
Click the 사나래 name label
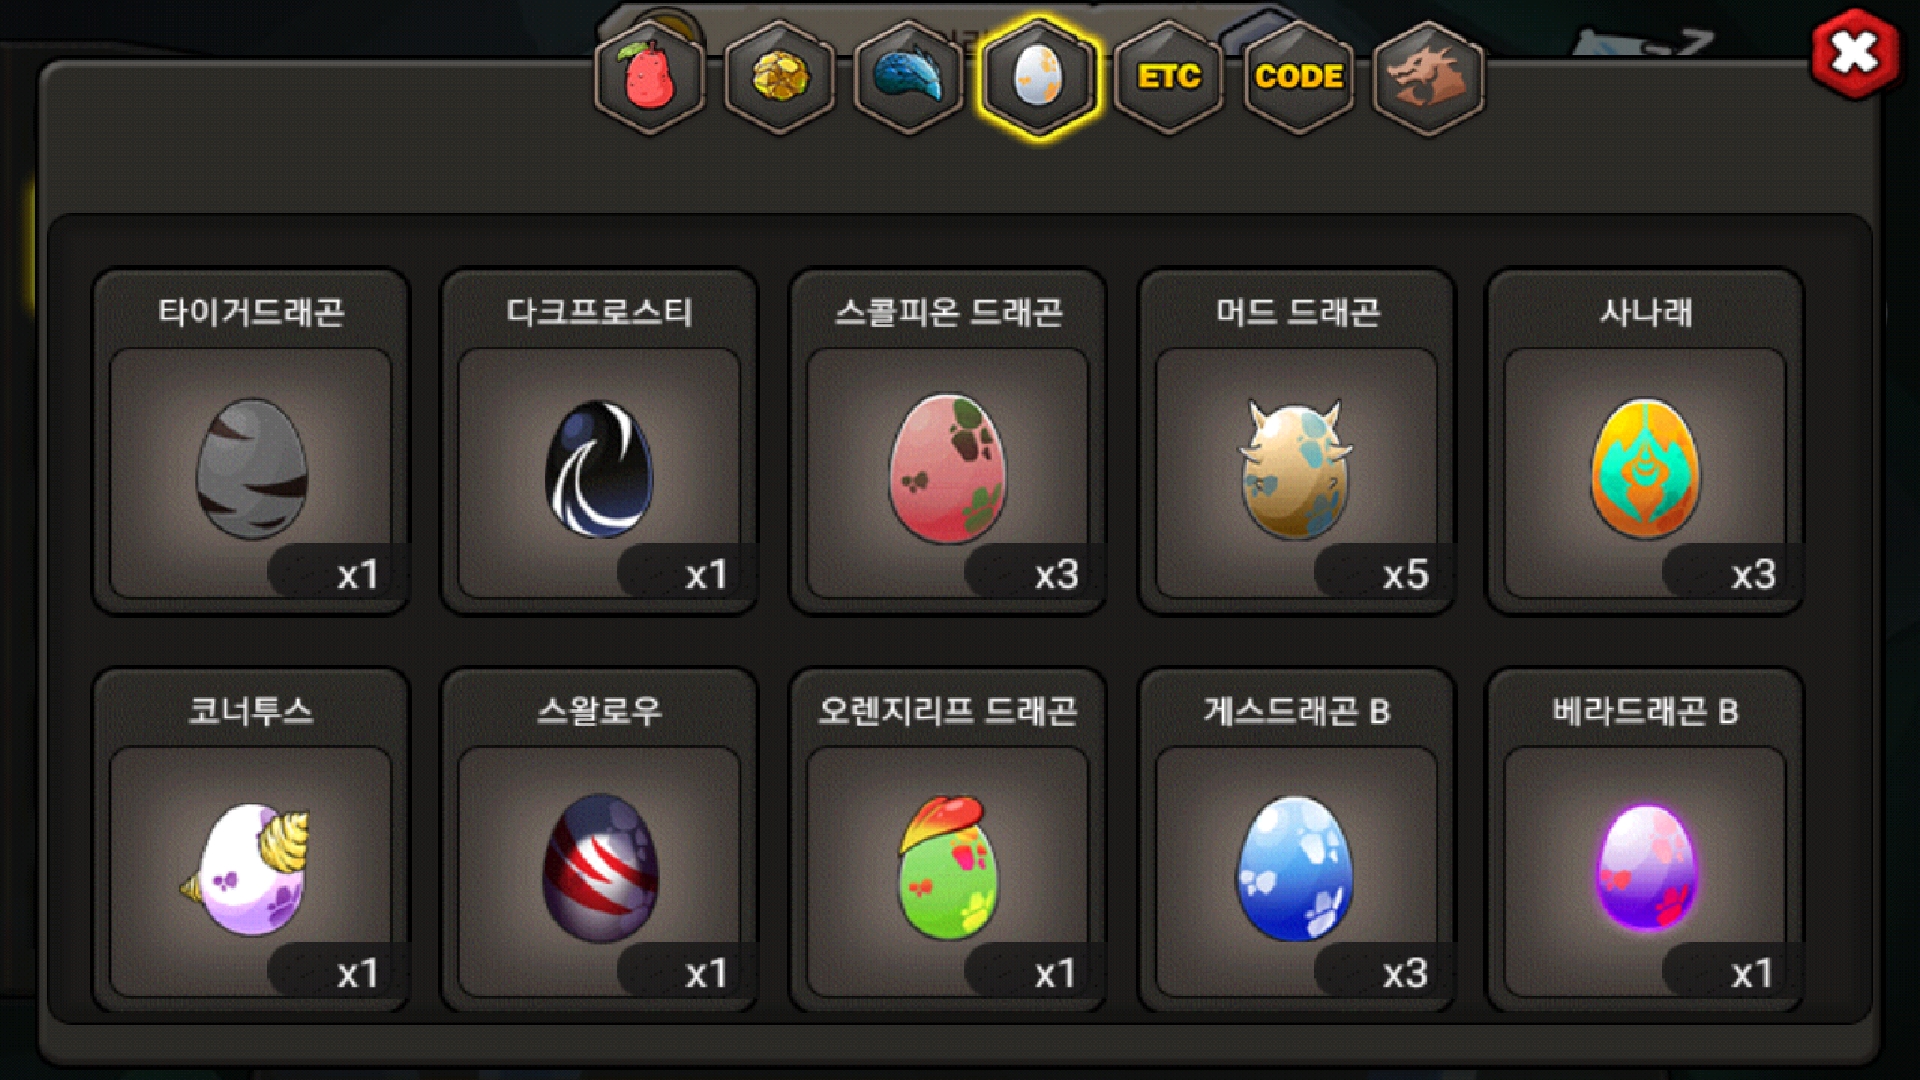(1646, 313)
